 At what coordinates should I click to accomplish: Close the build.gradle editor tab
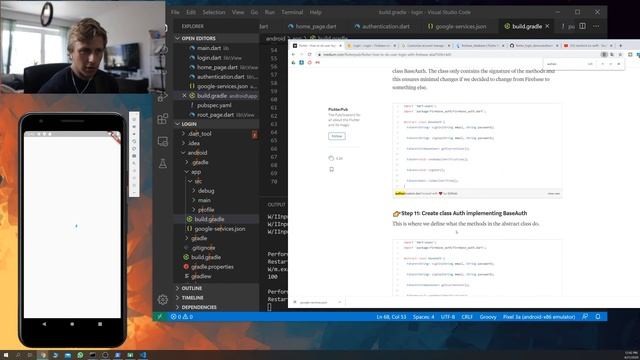(x=547, y=26)
